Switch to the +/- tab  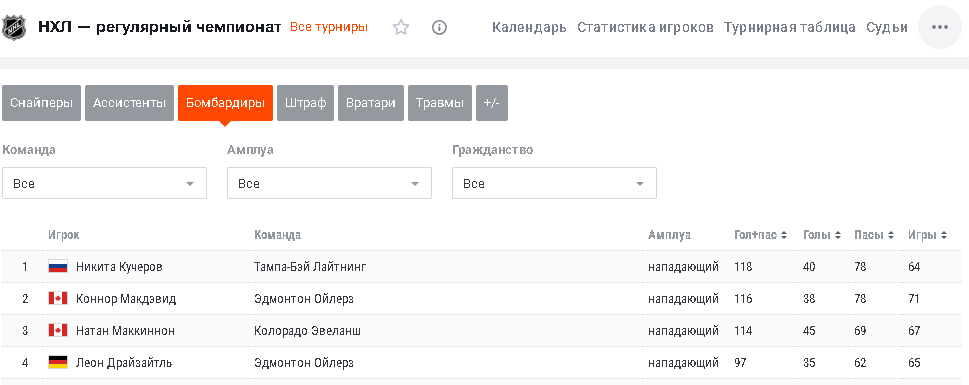tap(492, 103)
